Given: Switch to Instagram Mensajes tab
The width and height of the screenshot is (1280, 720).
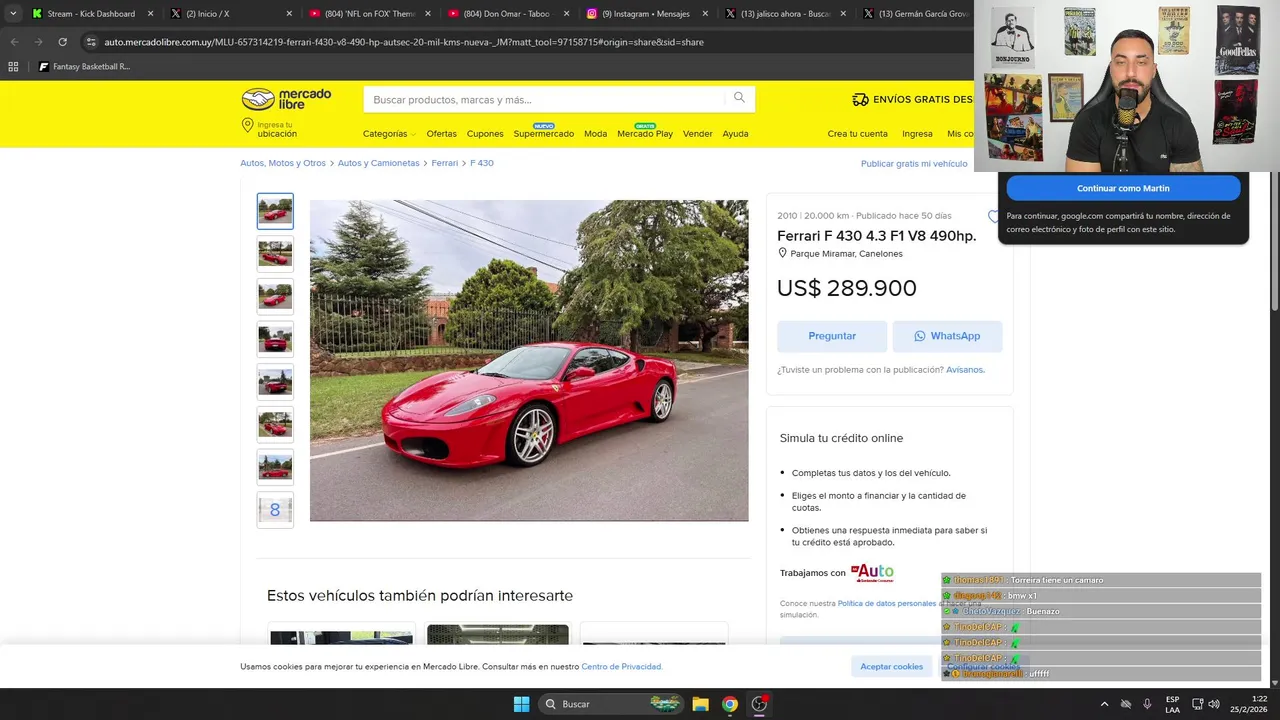Looking at the screenshot, I should coord(645,14).
